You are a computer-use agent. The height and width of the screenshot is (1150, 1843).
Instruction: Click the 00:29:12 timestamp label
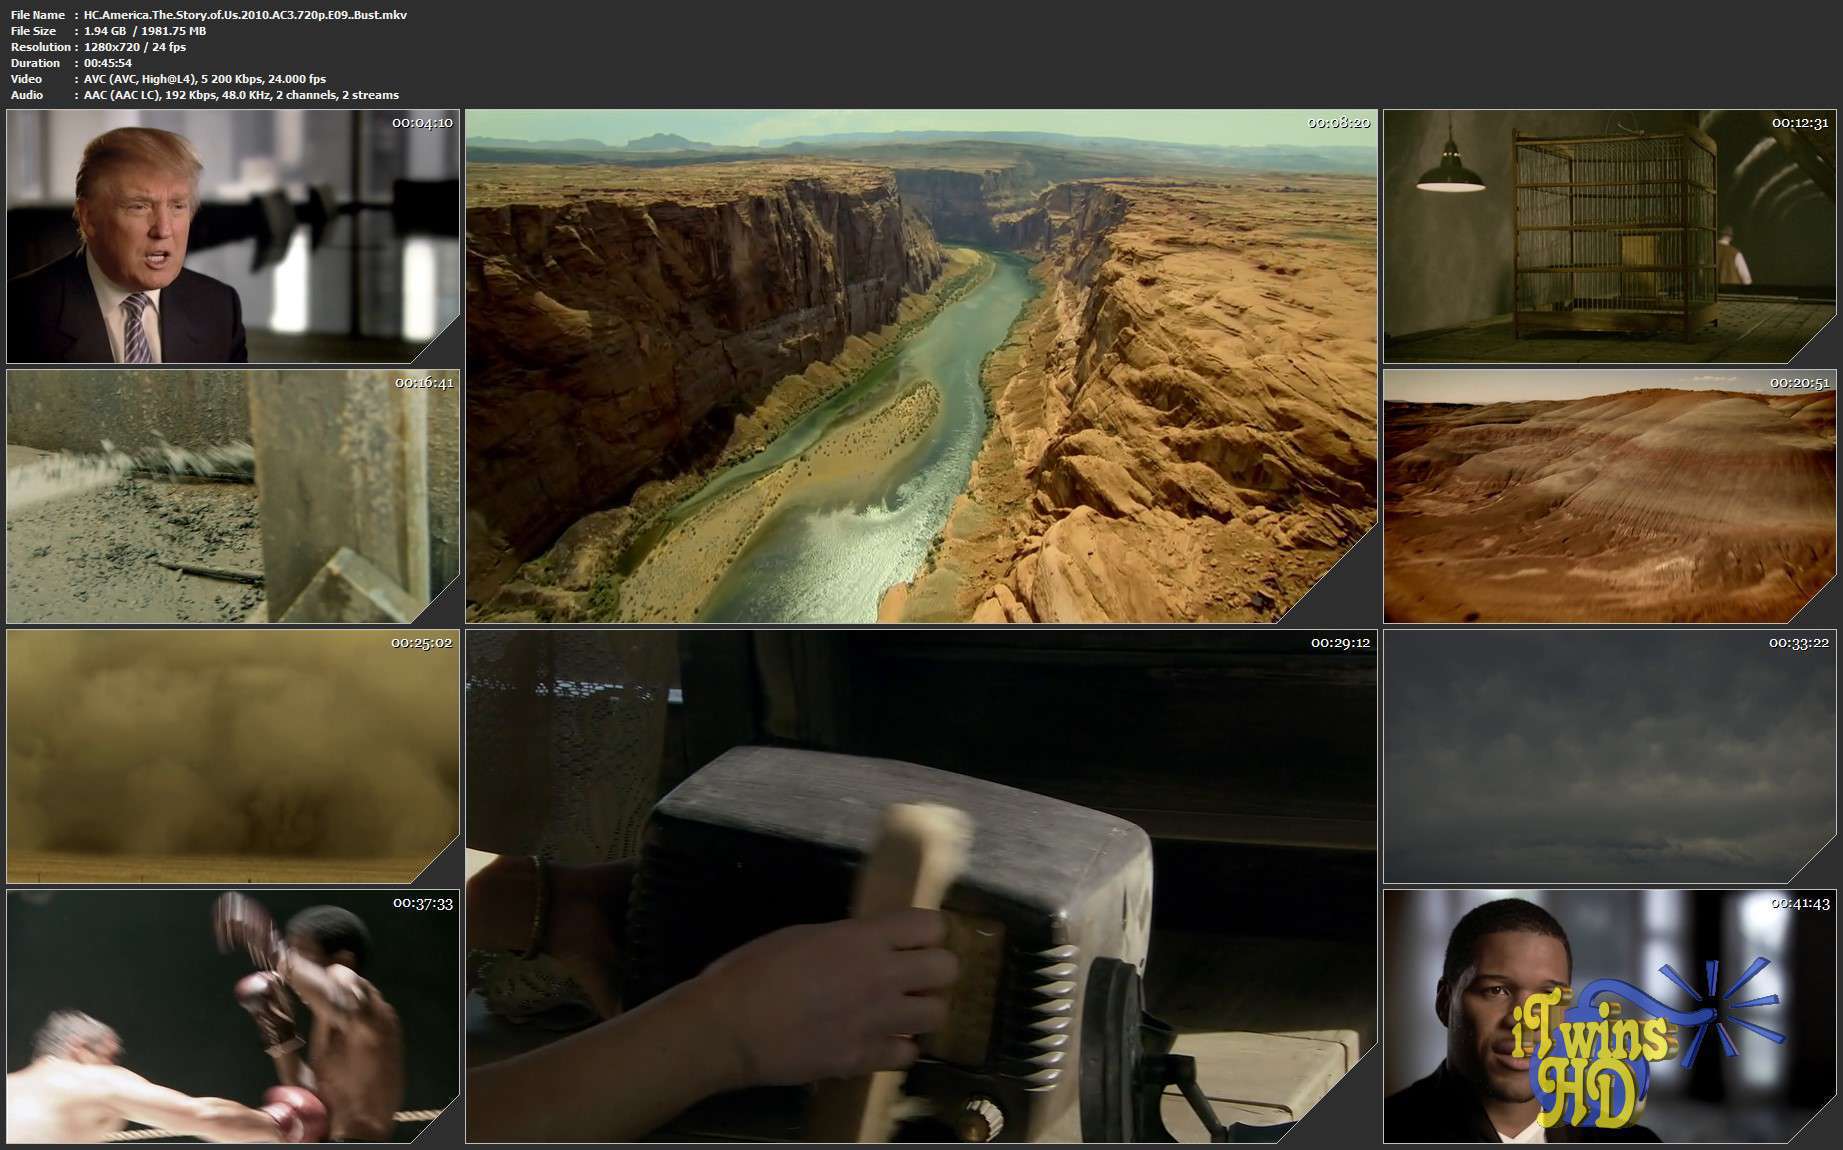(1340, 643)
